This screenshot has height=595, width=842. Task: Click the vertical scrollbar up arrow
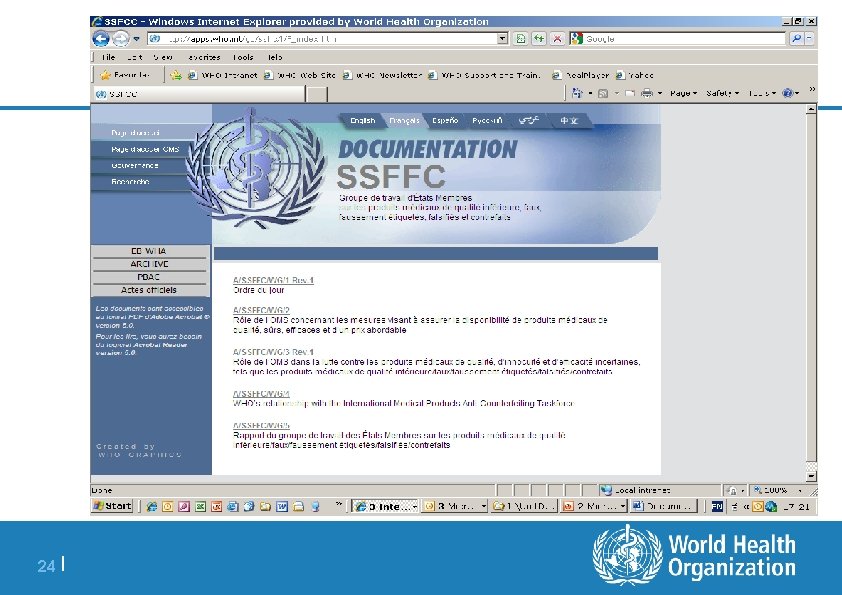[x=811, y=110]
